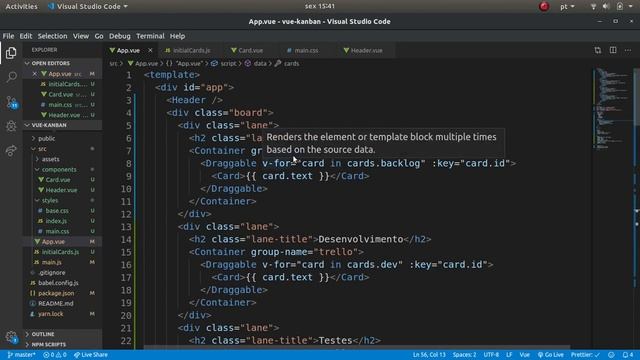Viewport: 640px width, 360px height.
Task: Change language mode Vue in status bar
Action: click(x=524, y=355)
